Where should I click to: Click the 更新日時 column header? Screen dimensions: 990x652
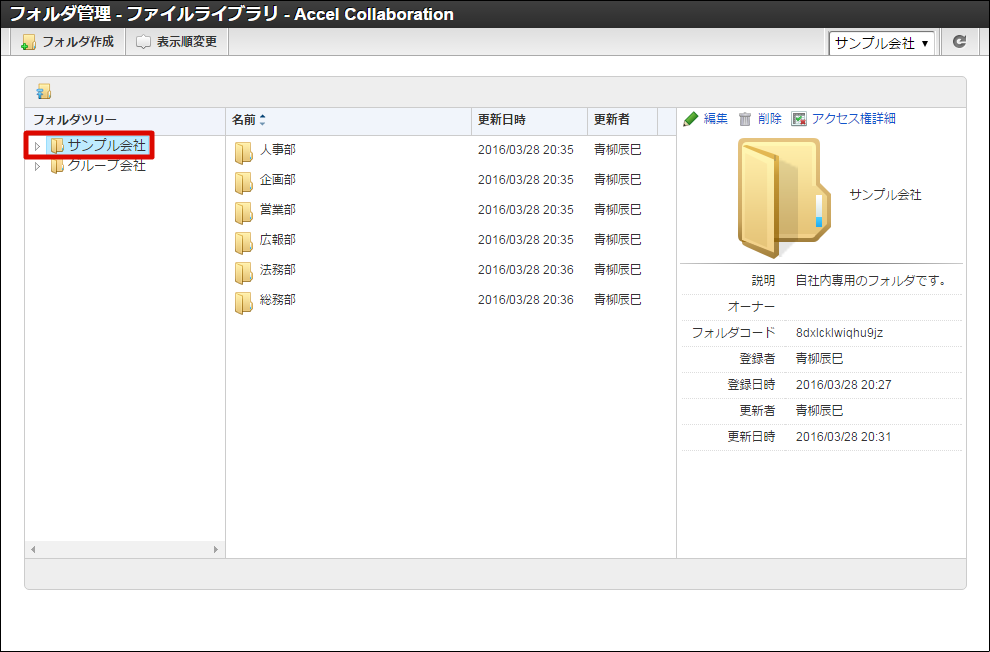[x=530, y=120]
